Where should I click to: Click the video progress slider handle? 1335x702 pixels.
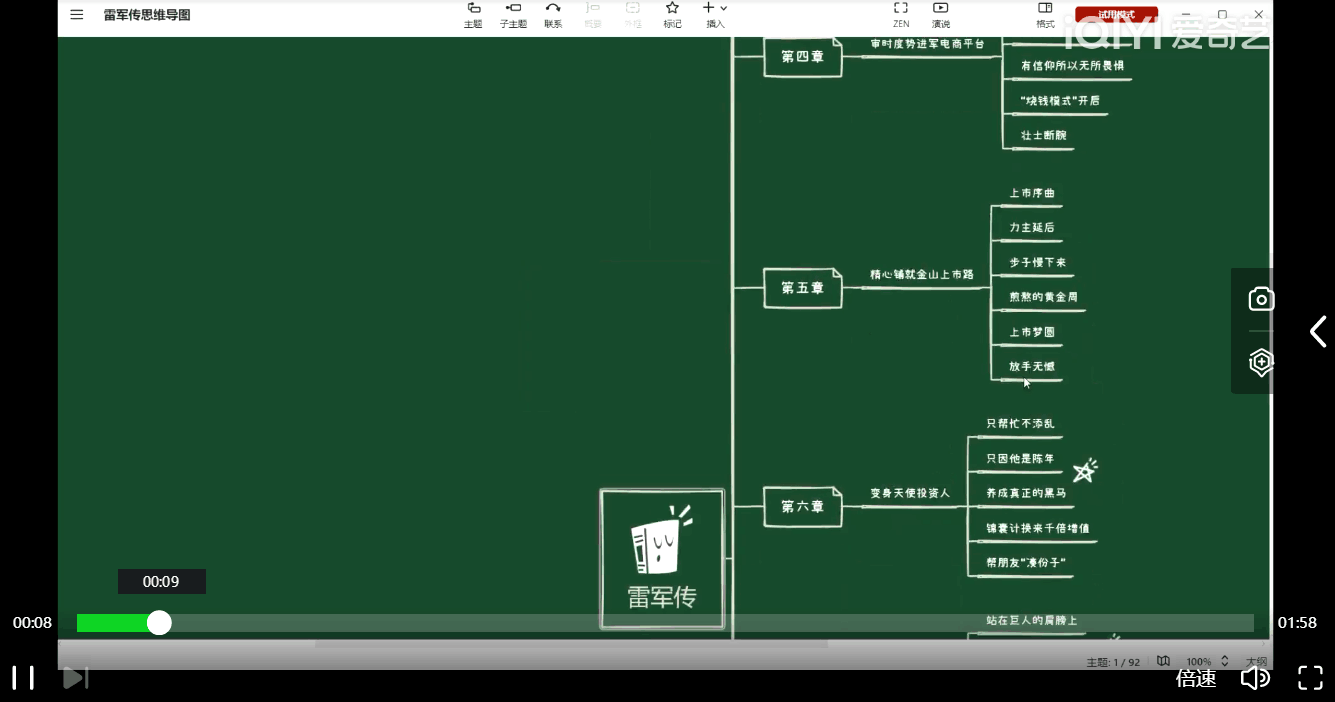point(159,623)
